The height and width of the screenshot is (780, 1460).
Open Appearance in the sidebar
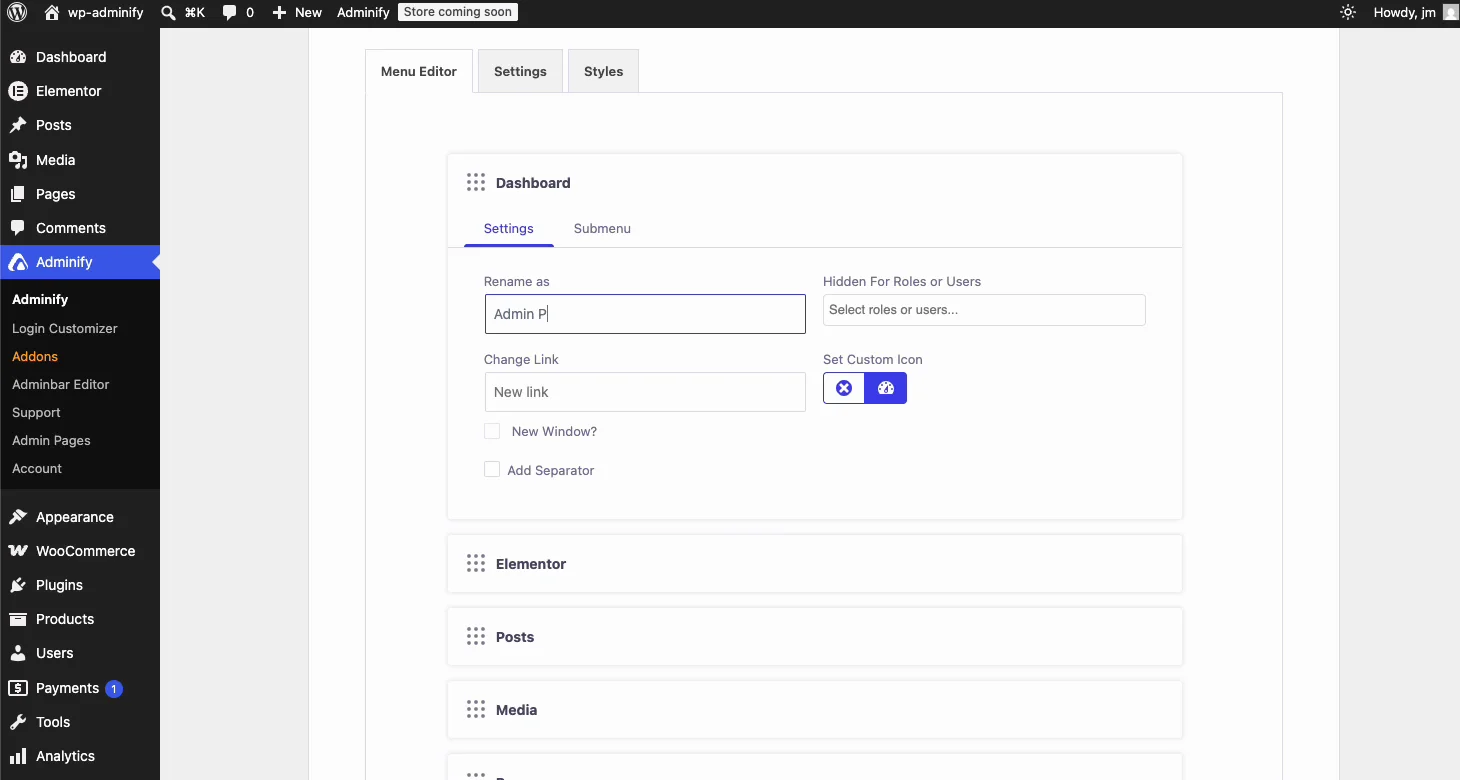80,517
